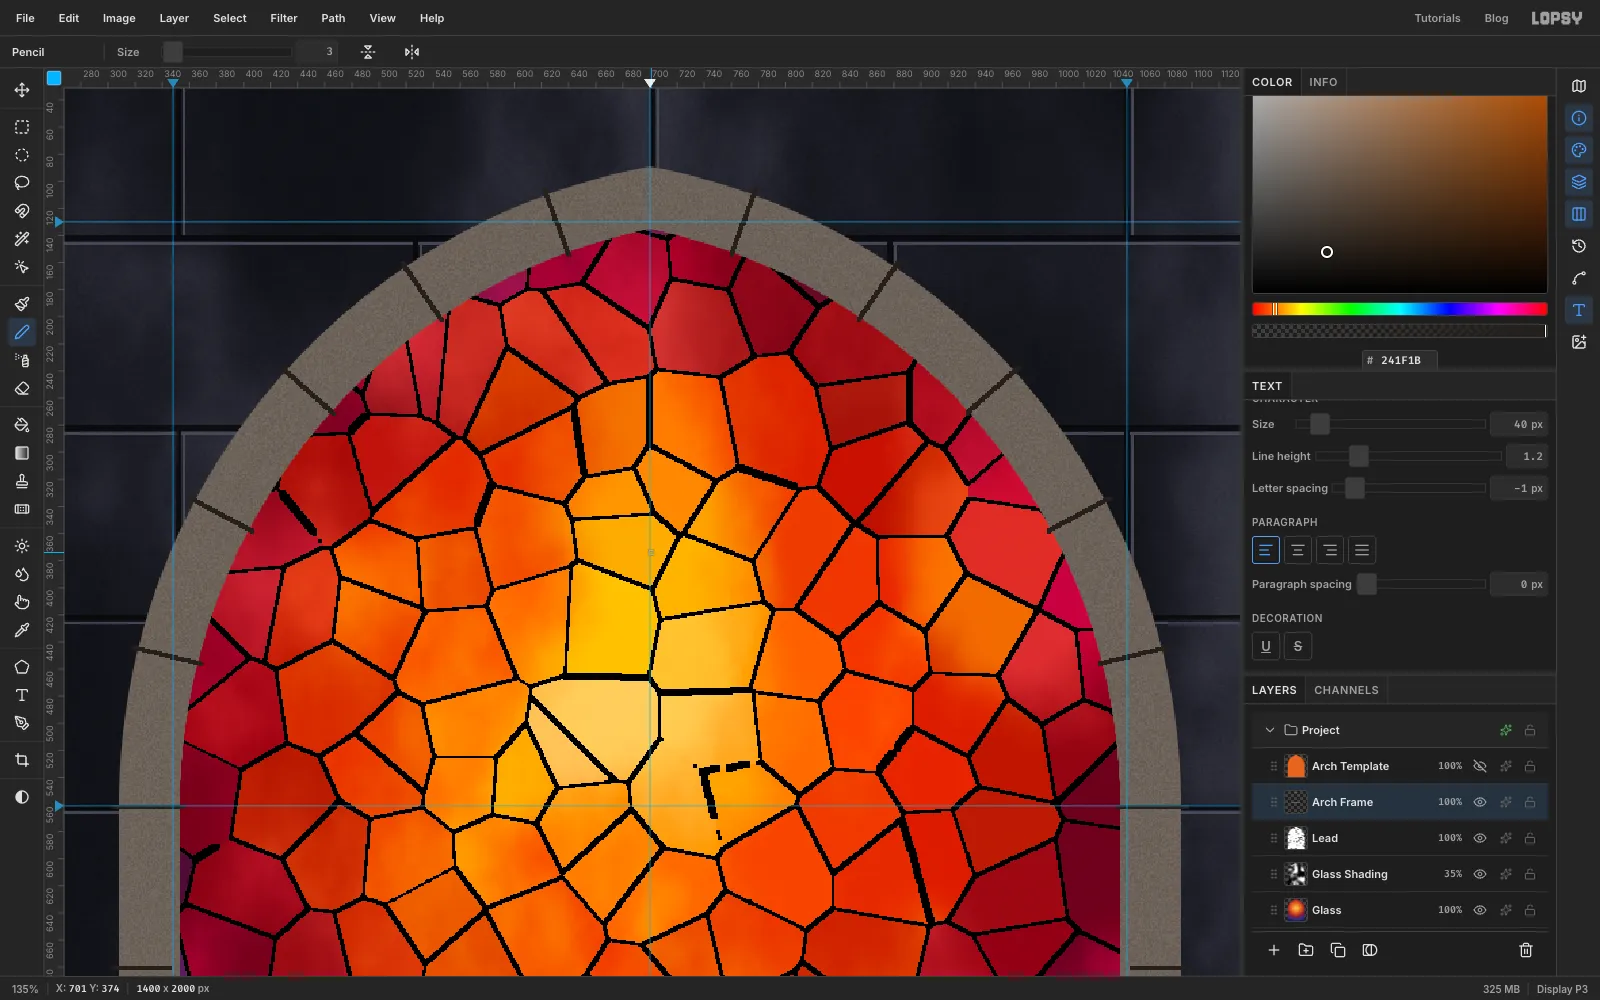
Task: Adjust the Line height slider
Action: [x=1408, y=456]
